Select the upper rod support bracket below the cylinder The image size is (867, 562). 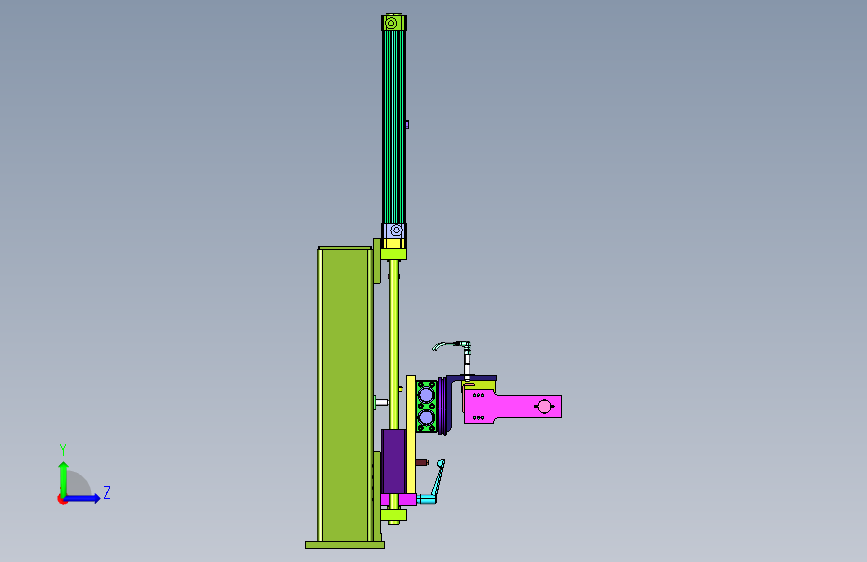(394, 254)
